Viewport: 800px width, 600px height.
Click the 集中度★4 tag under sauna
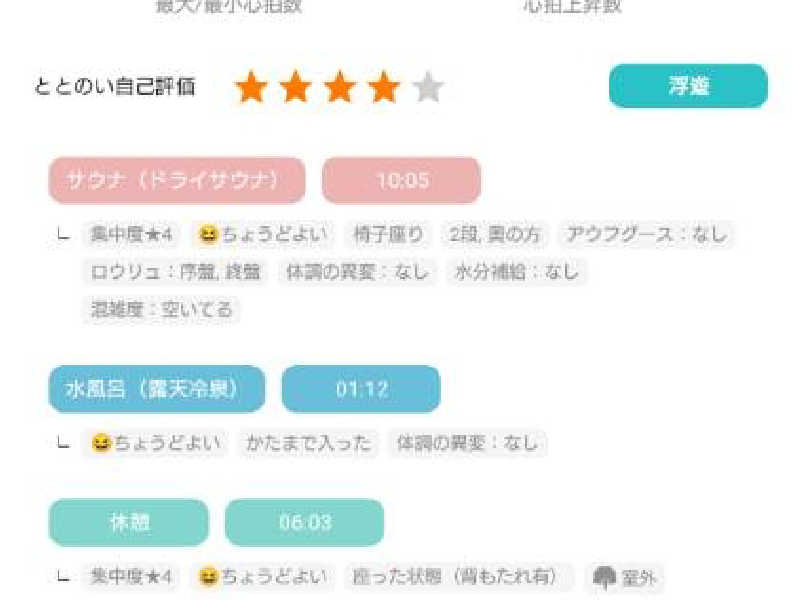click(132, 235)
